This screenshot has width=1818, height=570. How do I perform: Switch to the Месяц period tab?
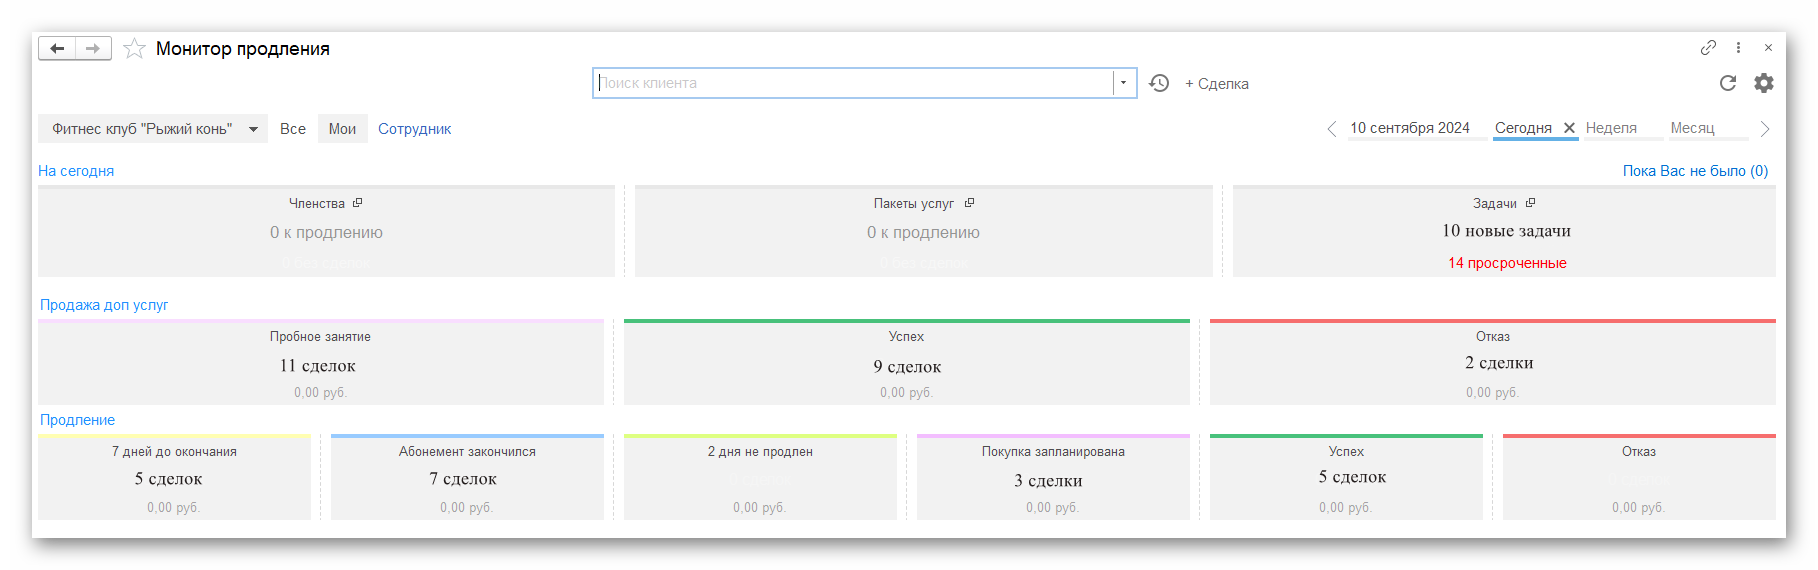coord(1692,128)
